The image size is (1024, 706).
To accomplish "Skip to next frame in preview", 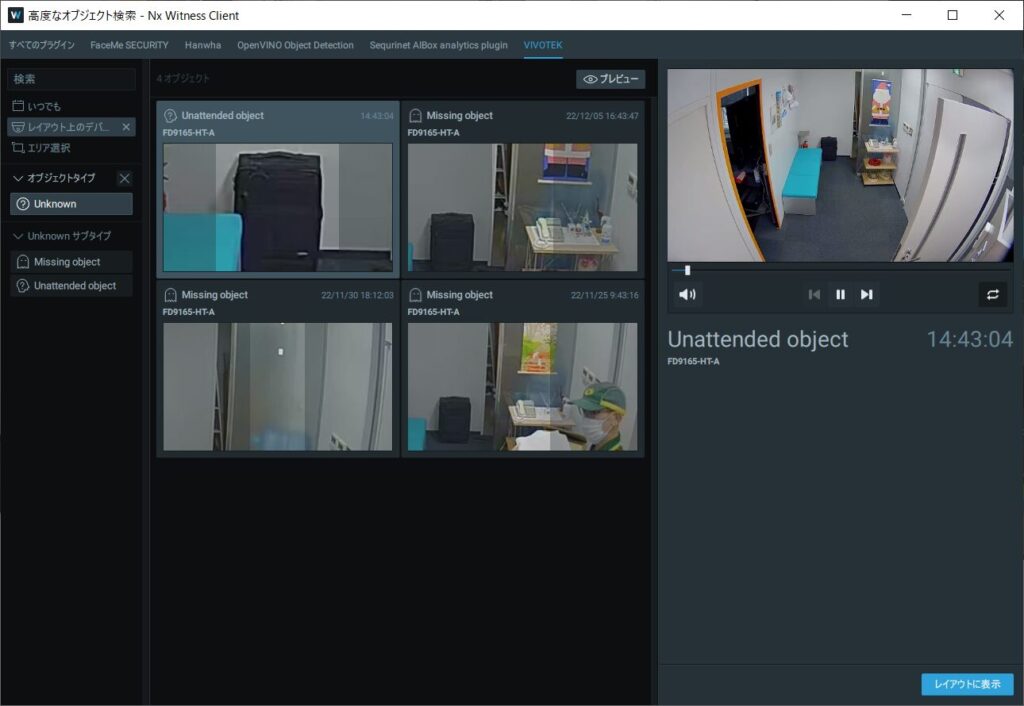I will coord(866,294).
